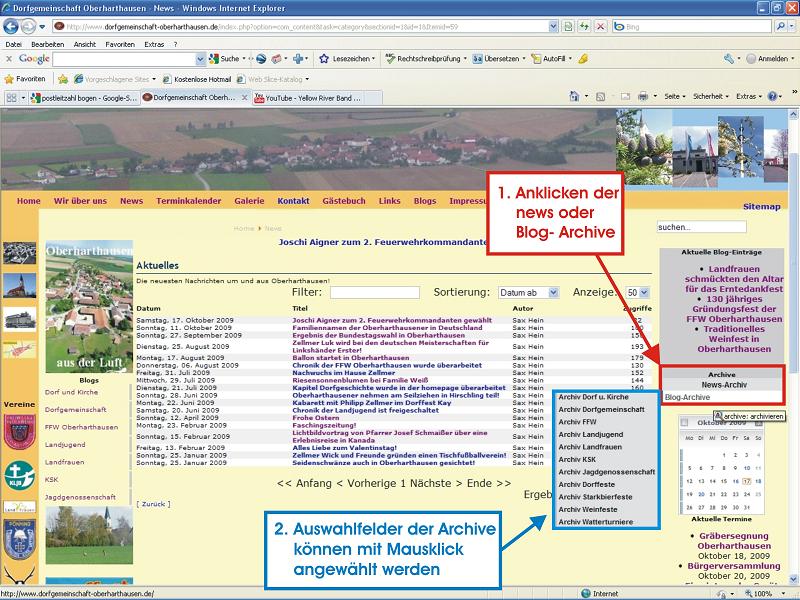Click the RSS feeds icon in command bar

(x=601, y=96)
